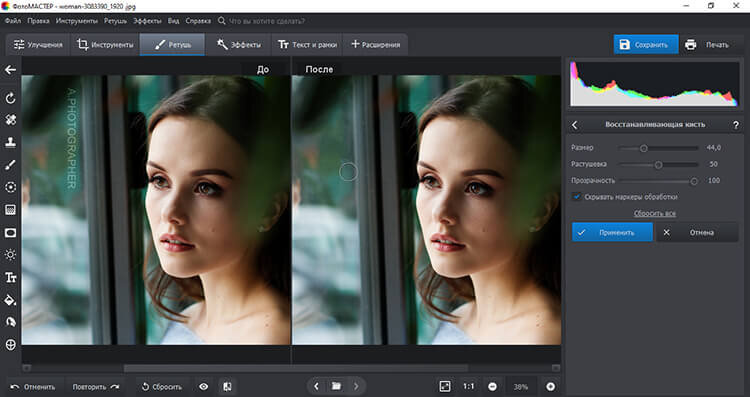Viewport: 750px width, 397px height.
Task: Open the Файл menu
Action: [13, 21]
